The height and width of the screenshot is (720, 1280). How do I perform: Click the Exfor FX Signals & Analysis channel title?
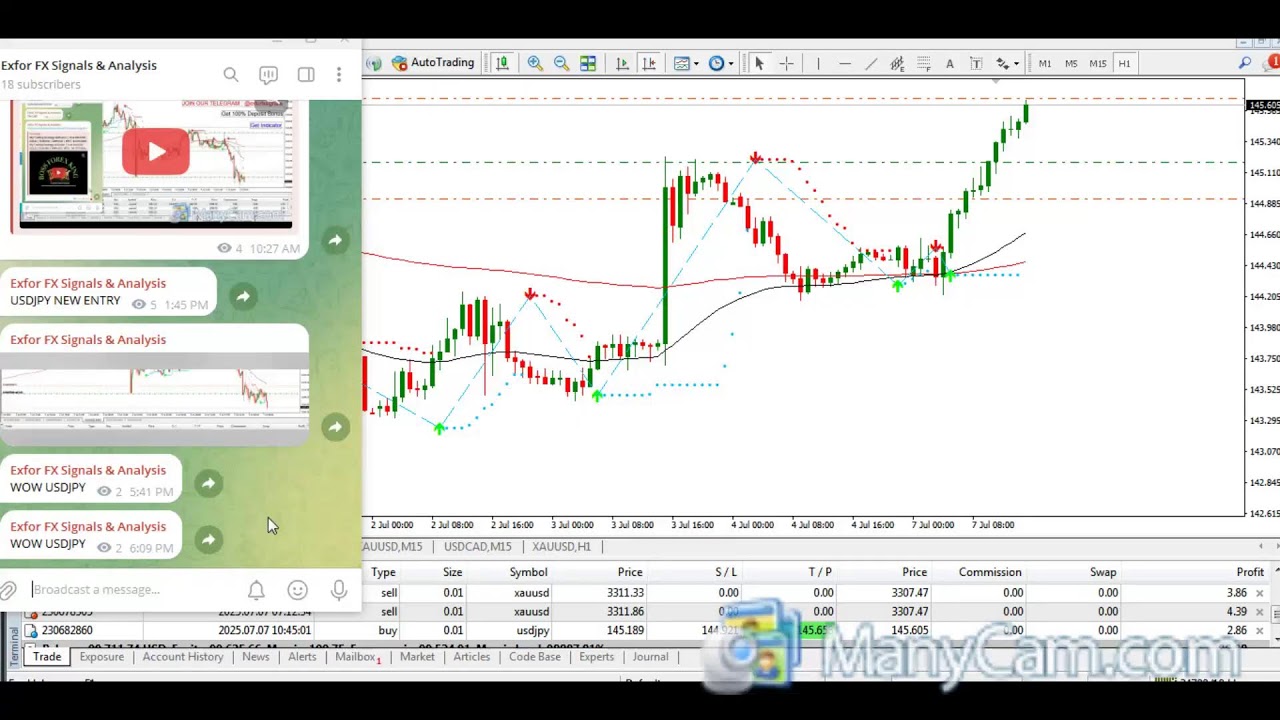[79, 65]
